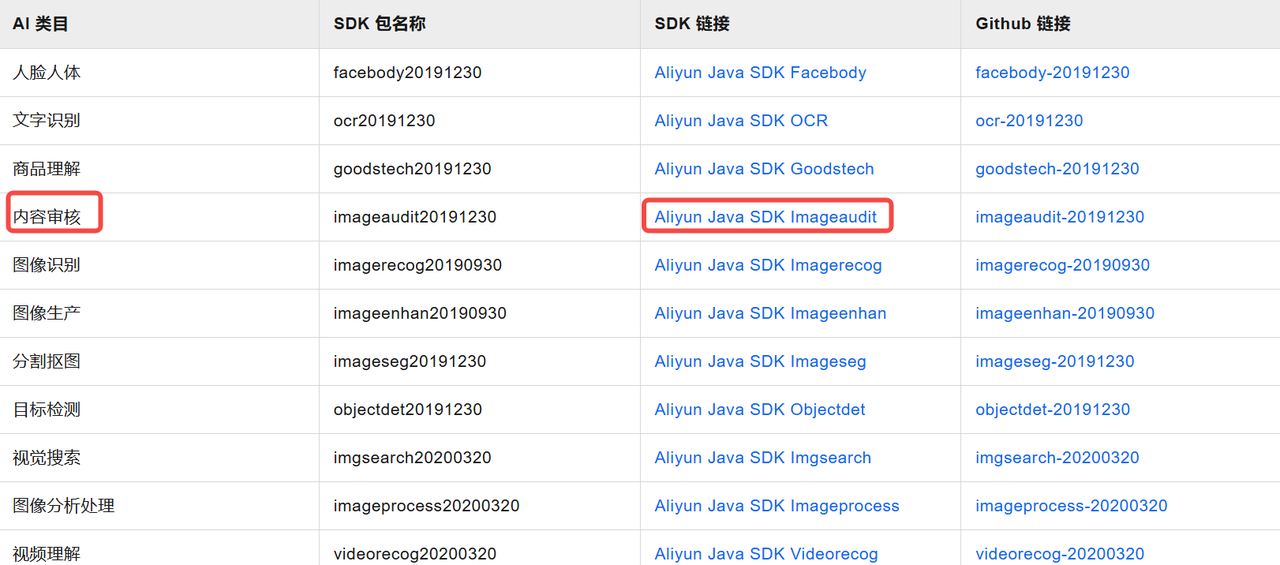Select package name imageseg20191230
Viewport: 1280px width, 565px height.
coord(410,361)
